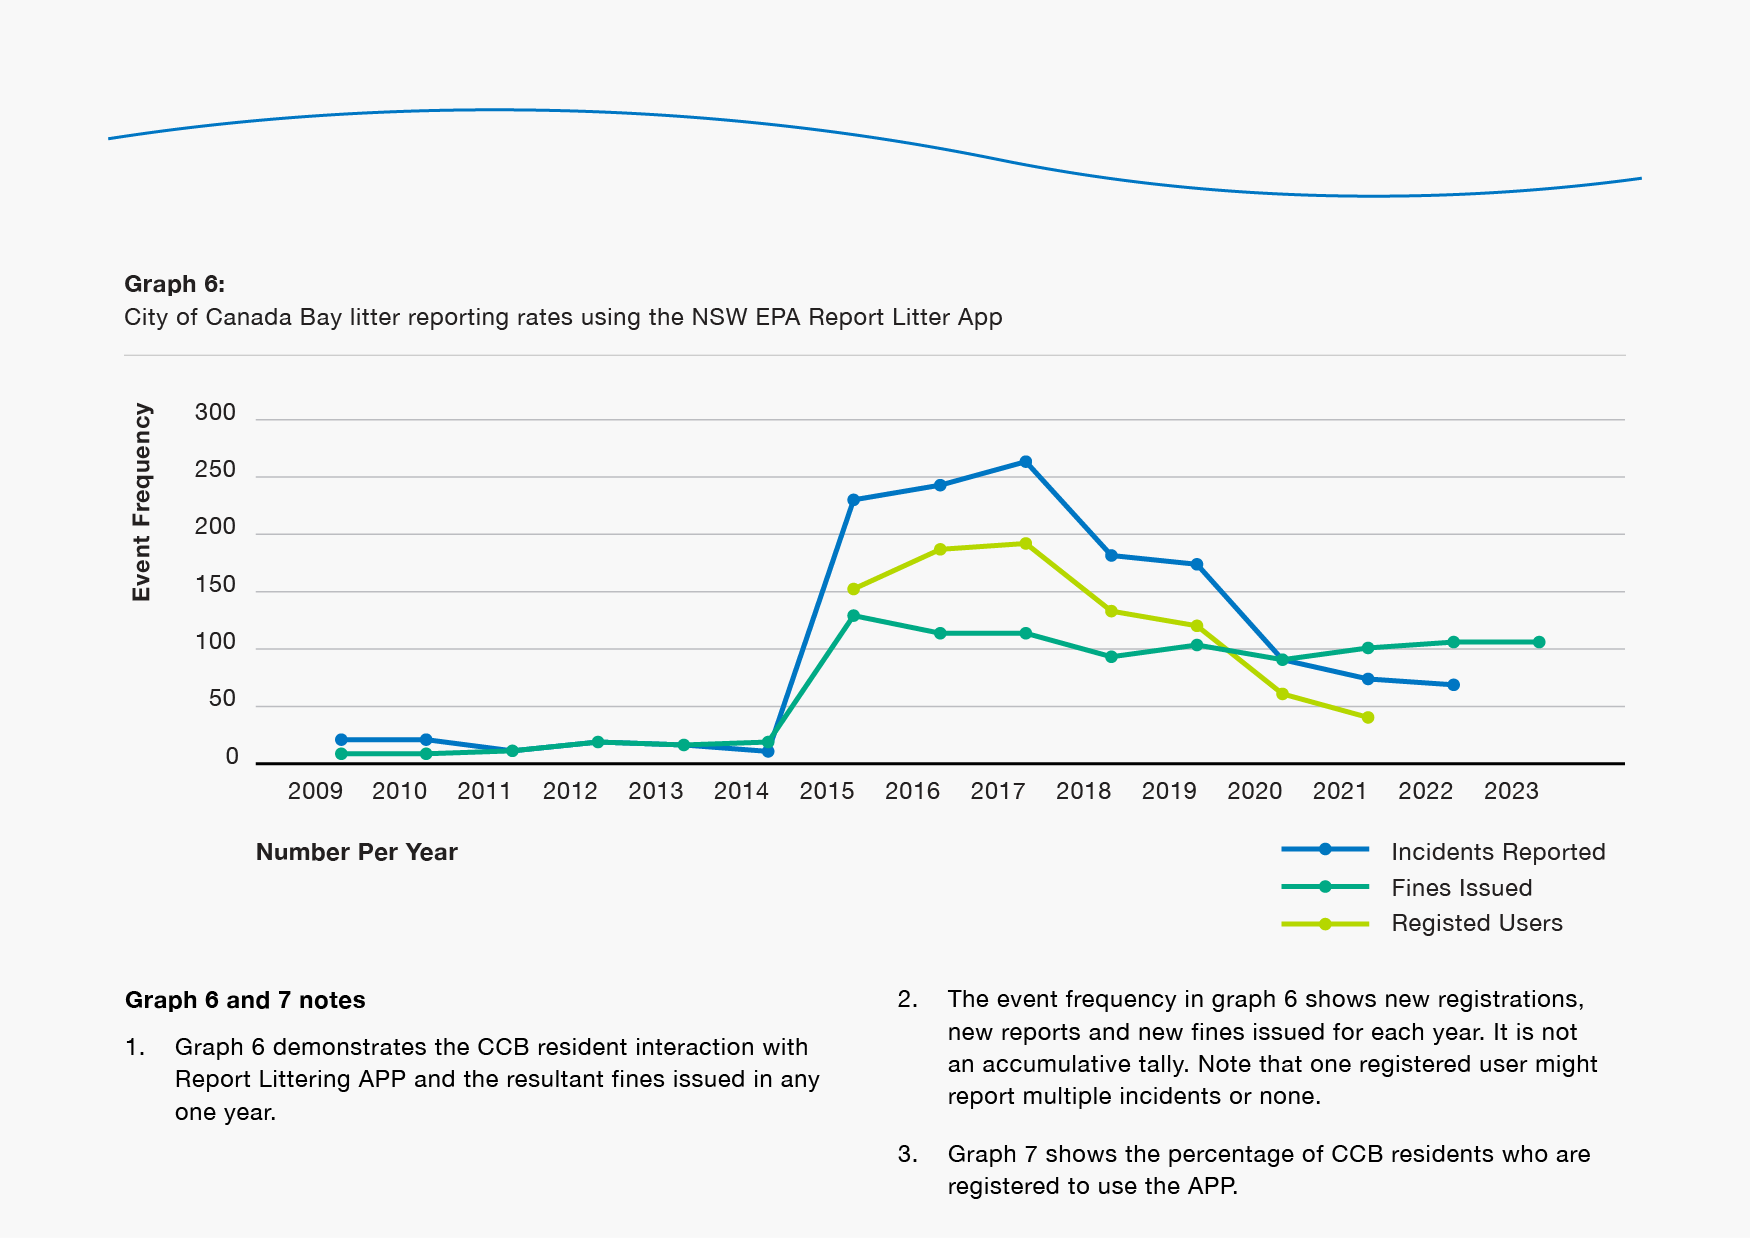Click the 2021 year label
The image size is (1750, 1238).
pos(1340,791)
